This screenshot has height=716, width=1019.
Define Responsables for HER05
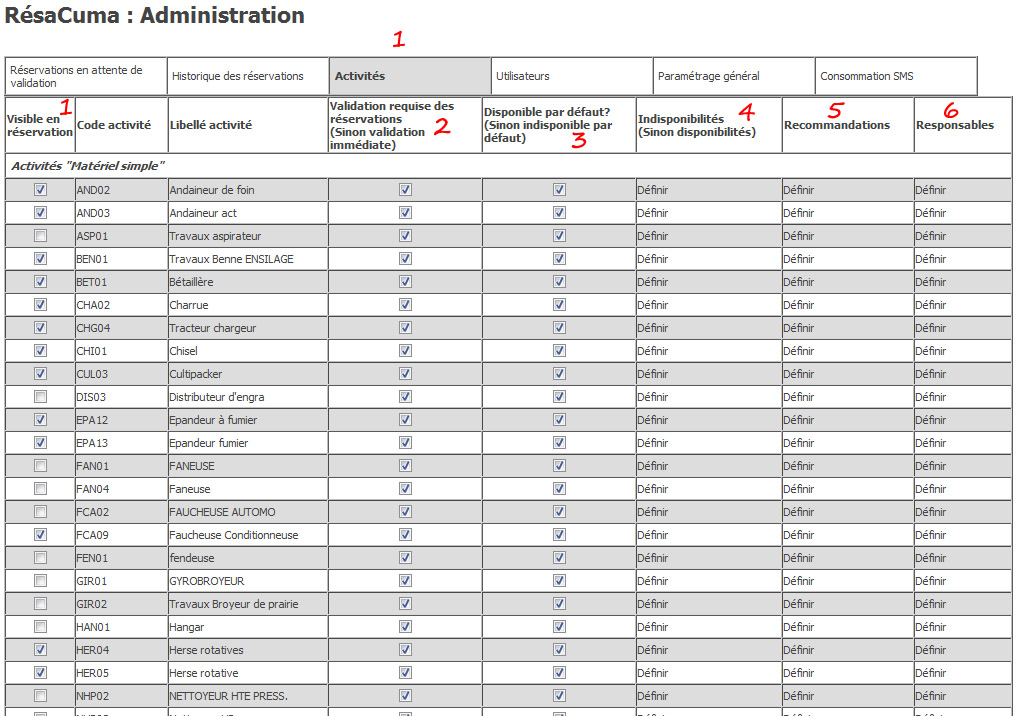pos(931,672)
